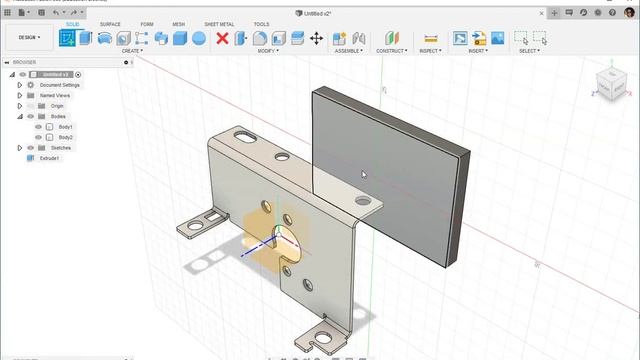Click the Undo arrow
This screenshot has width=640, height=360.
pyautogui.click(x=56, y=13)
